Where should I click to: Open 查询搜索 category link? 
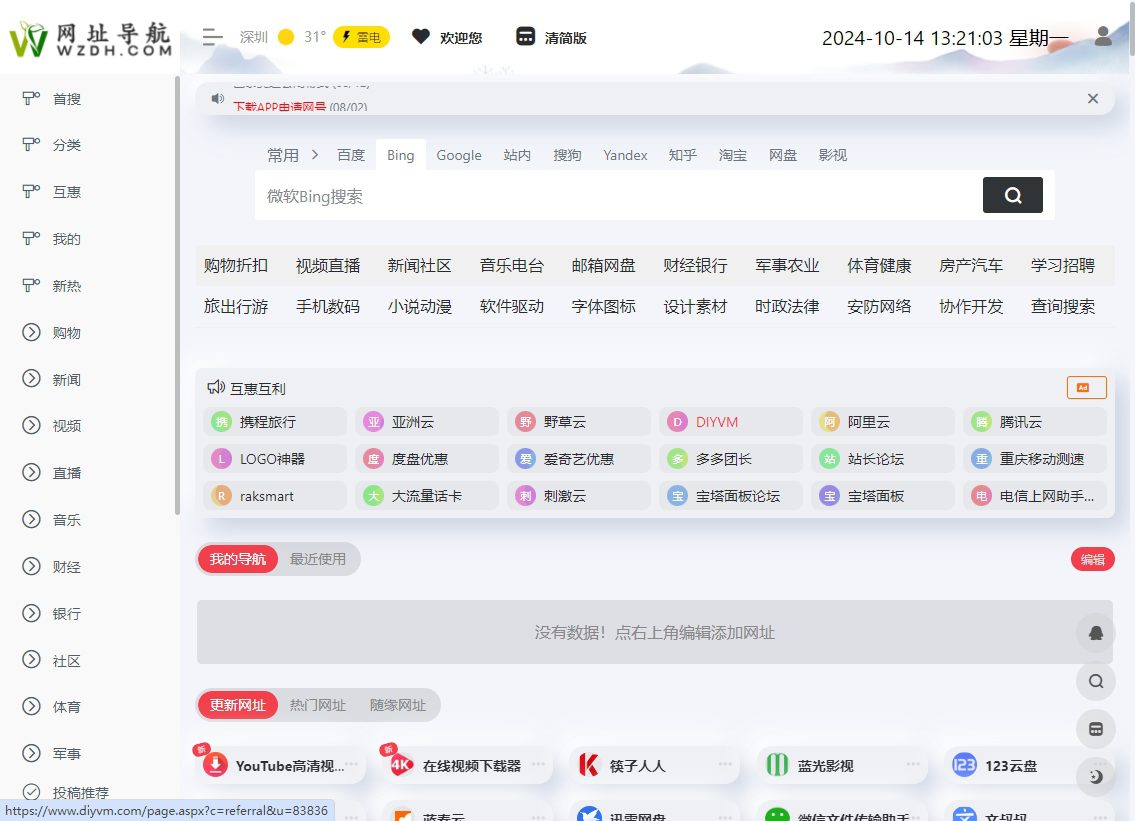[x=1063, y=306]
